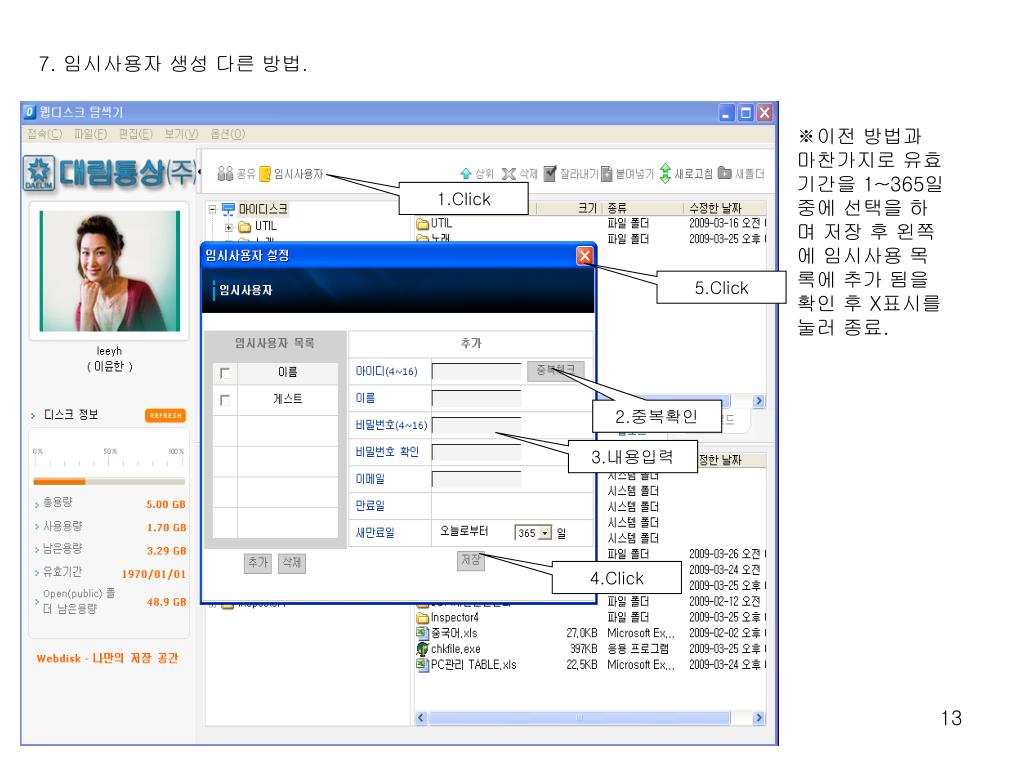1024x768 pixels.
Task: Click the 비밀번호(4~16) input field
Action: 476,425
